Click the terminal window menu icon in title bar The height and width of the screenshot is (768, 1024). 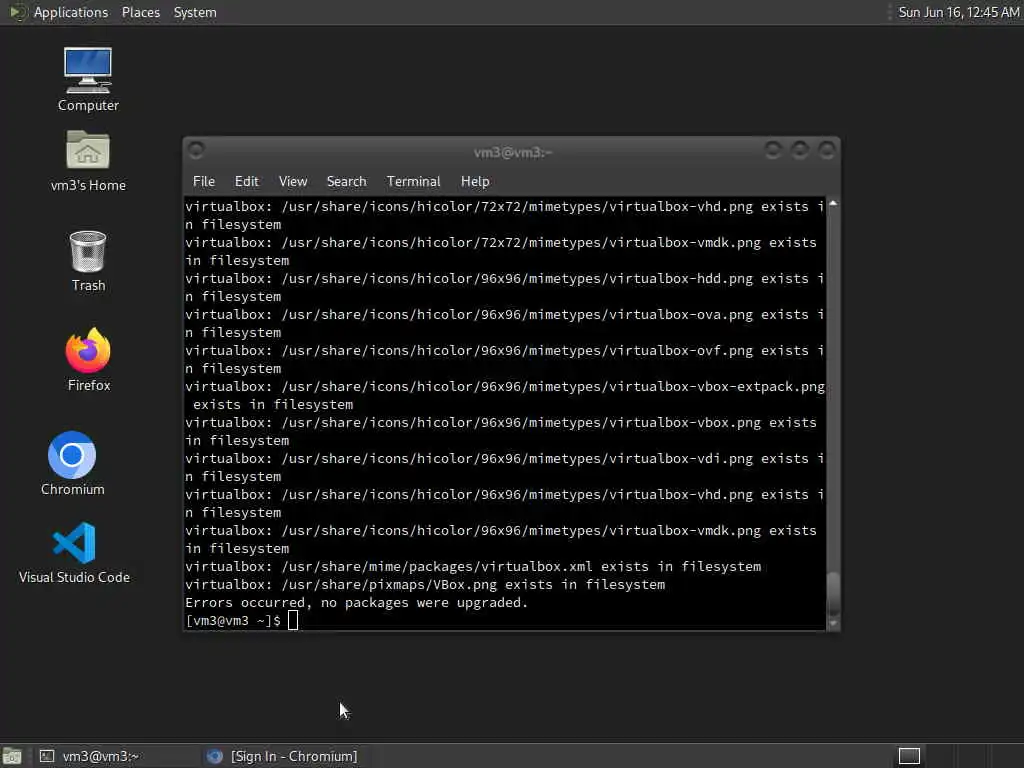pyautogui.click(x=196, y=151)
